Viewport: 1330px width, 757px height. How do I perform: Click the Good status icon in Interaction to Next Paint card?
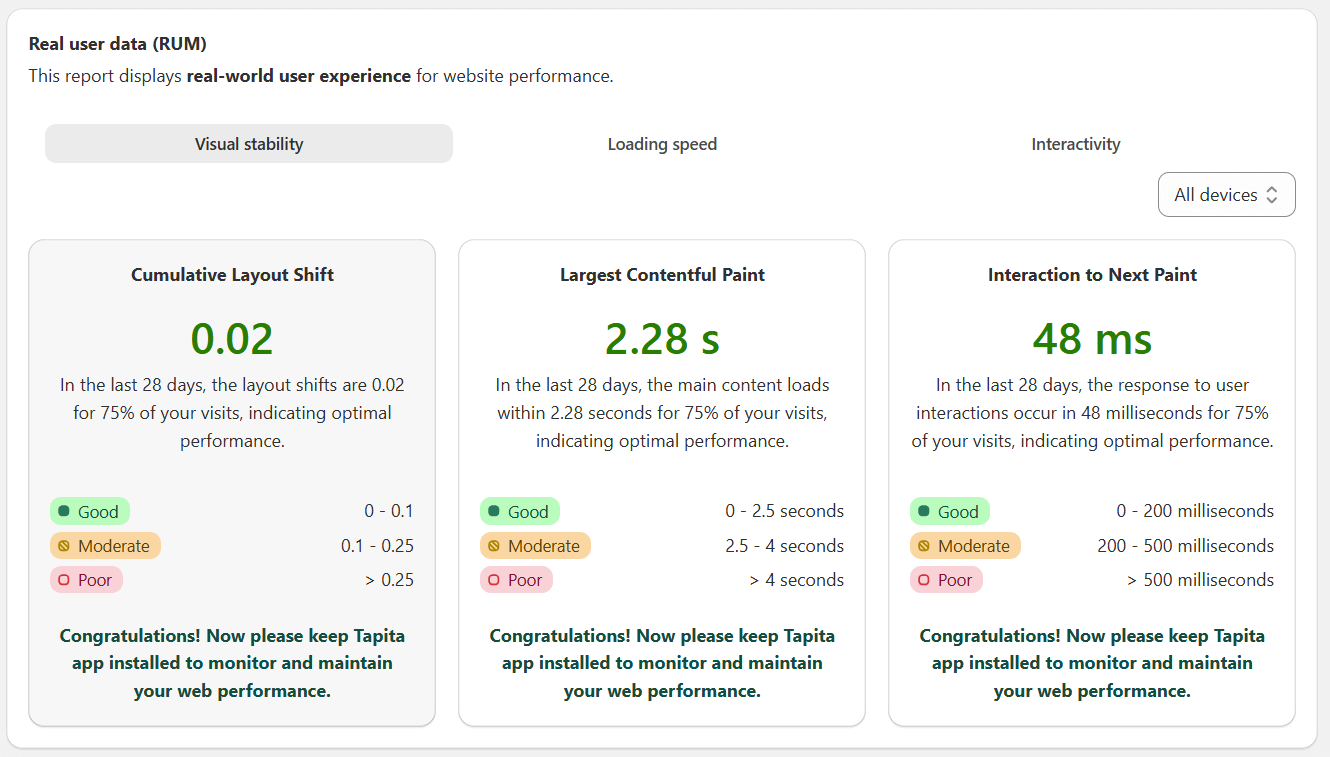925,511
